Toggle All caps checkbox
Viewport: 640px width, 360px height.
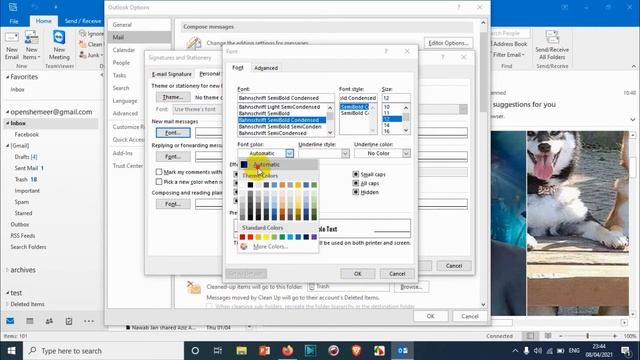tap(356, 183)
